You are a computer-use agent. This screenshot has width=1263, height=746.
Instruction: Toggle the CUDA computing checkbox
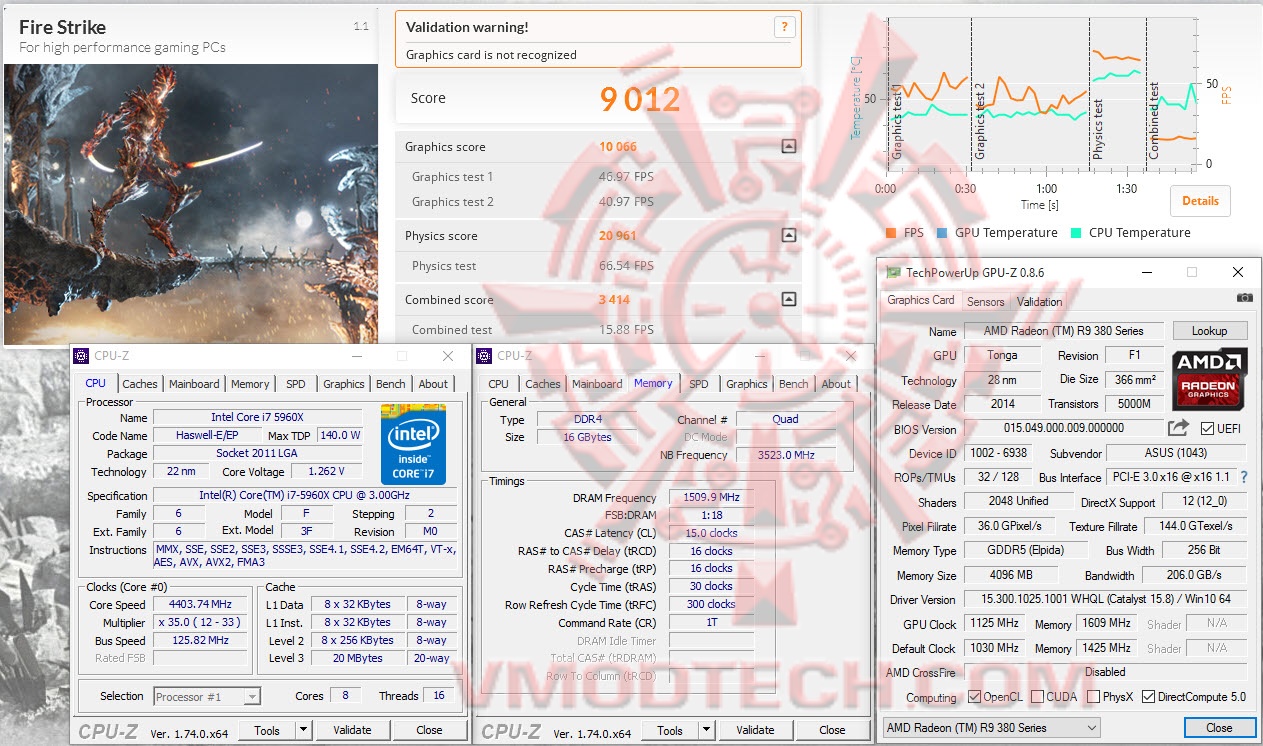1038,697
